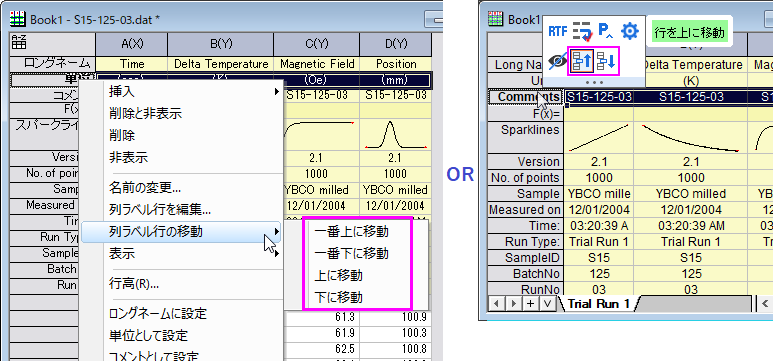This screenshot has width=773, height=361.
Task: Open the V sheet list button
Action: [x=547, y=303]
